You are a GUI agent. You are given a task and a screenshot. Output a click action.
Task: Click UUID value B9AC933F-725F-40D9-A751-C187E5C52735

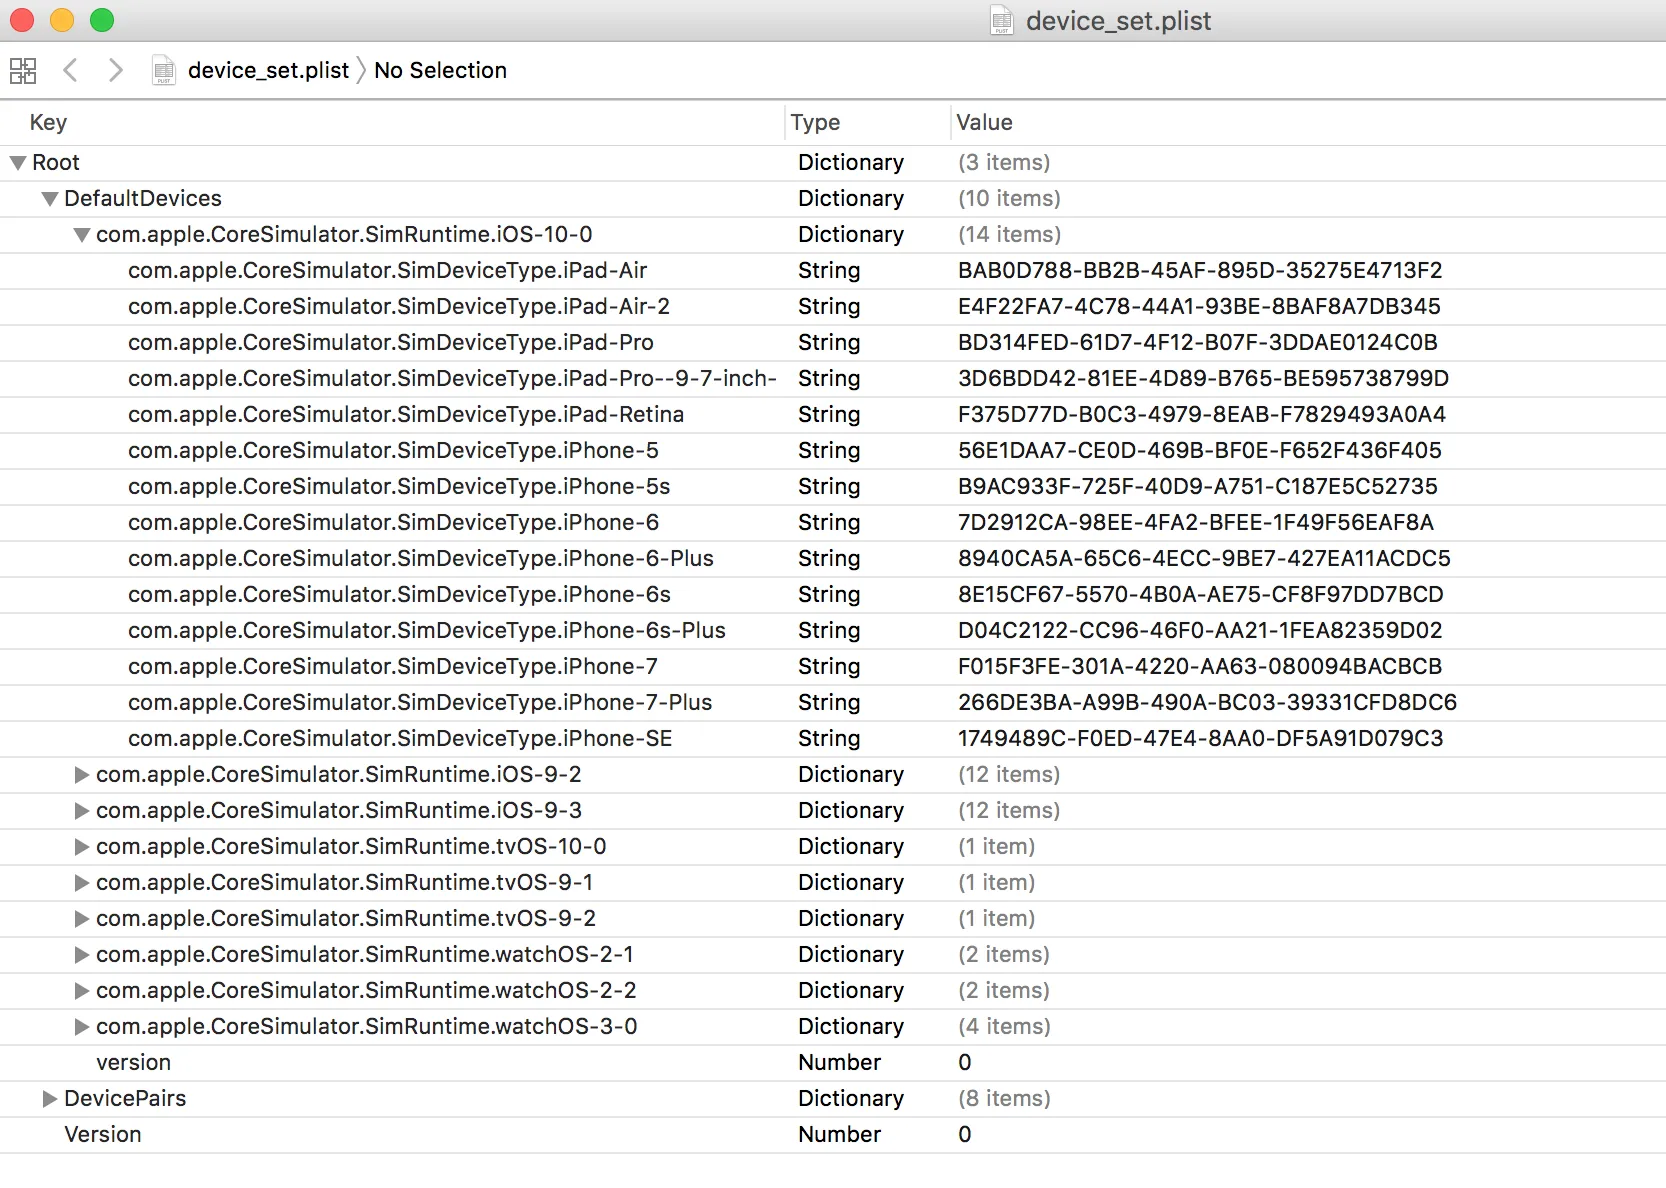[1198, 486]
